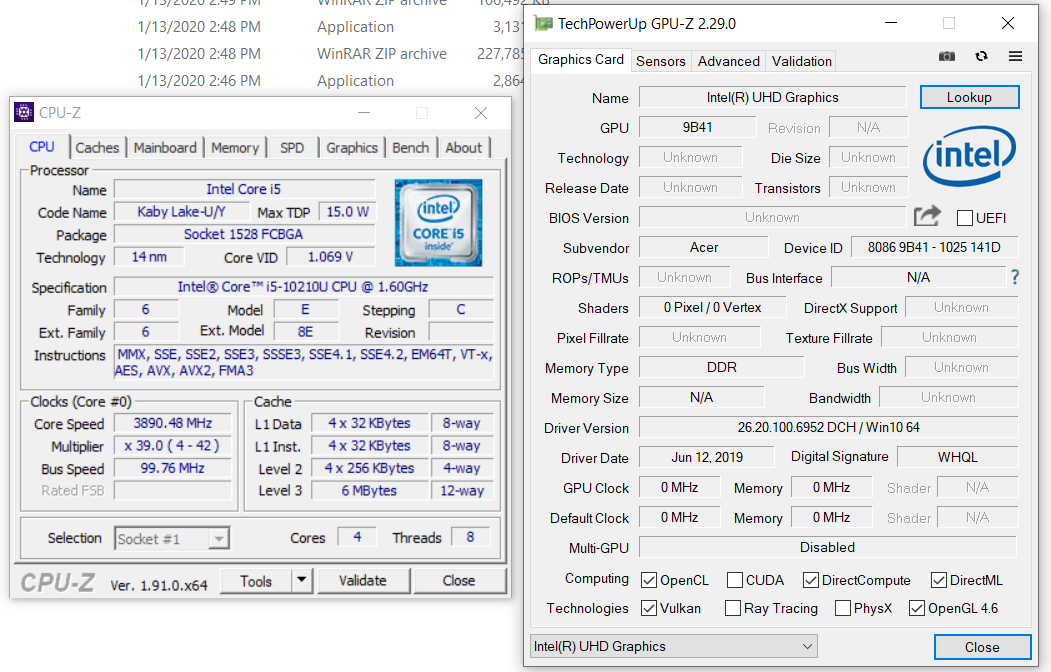Image resolution: width=1051 pixels, height=672 pixels.
Task: Toggle the Ray Tracing checkbox
Action: (x=733, y=608)
